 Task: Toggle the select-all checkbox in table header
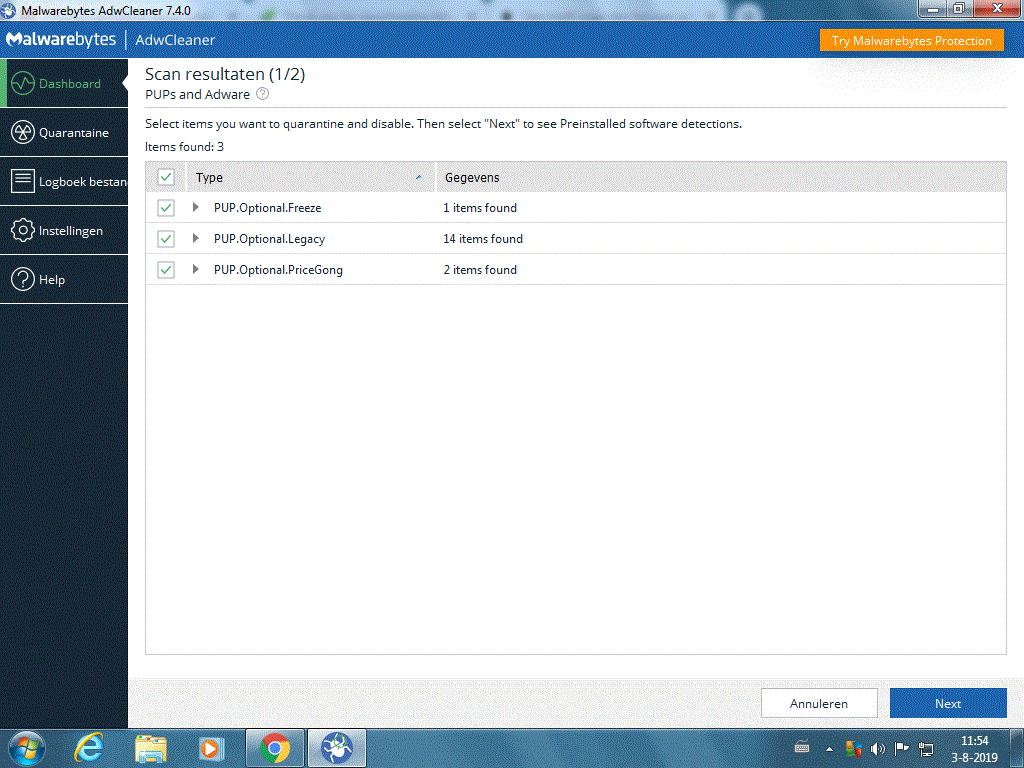point(166,177)
